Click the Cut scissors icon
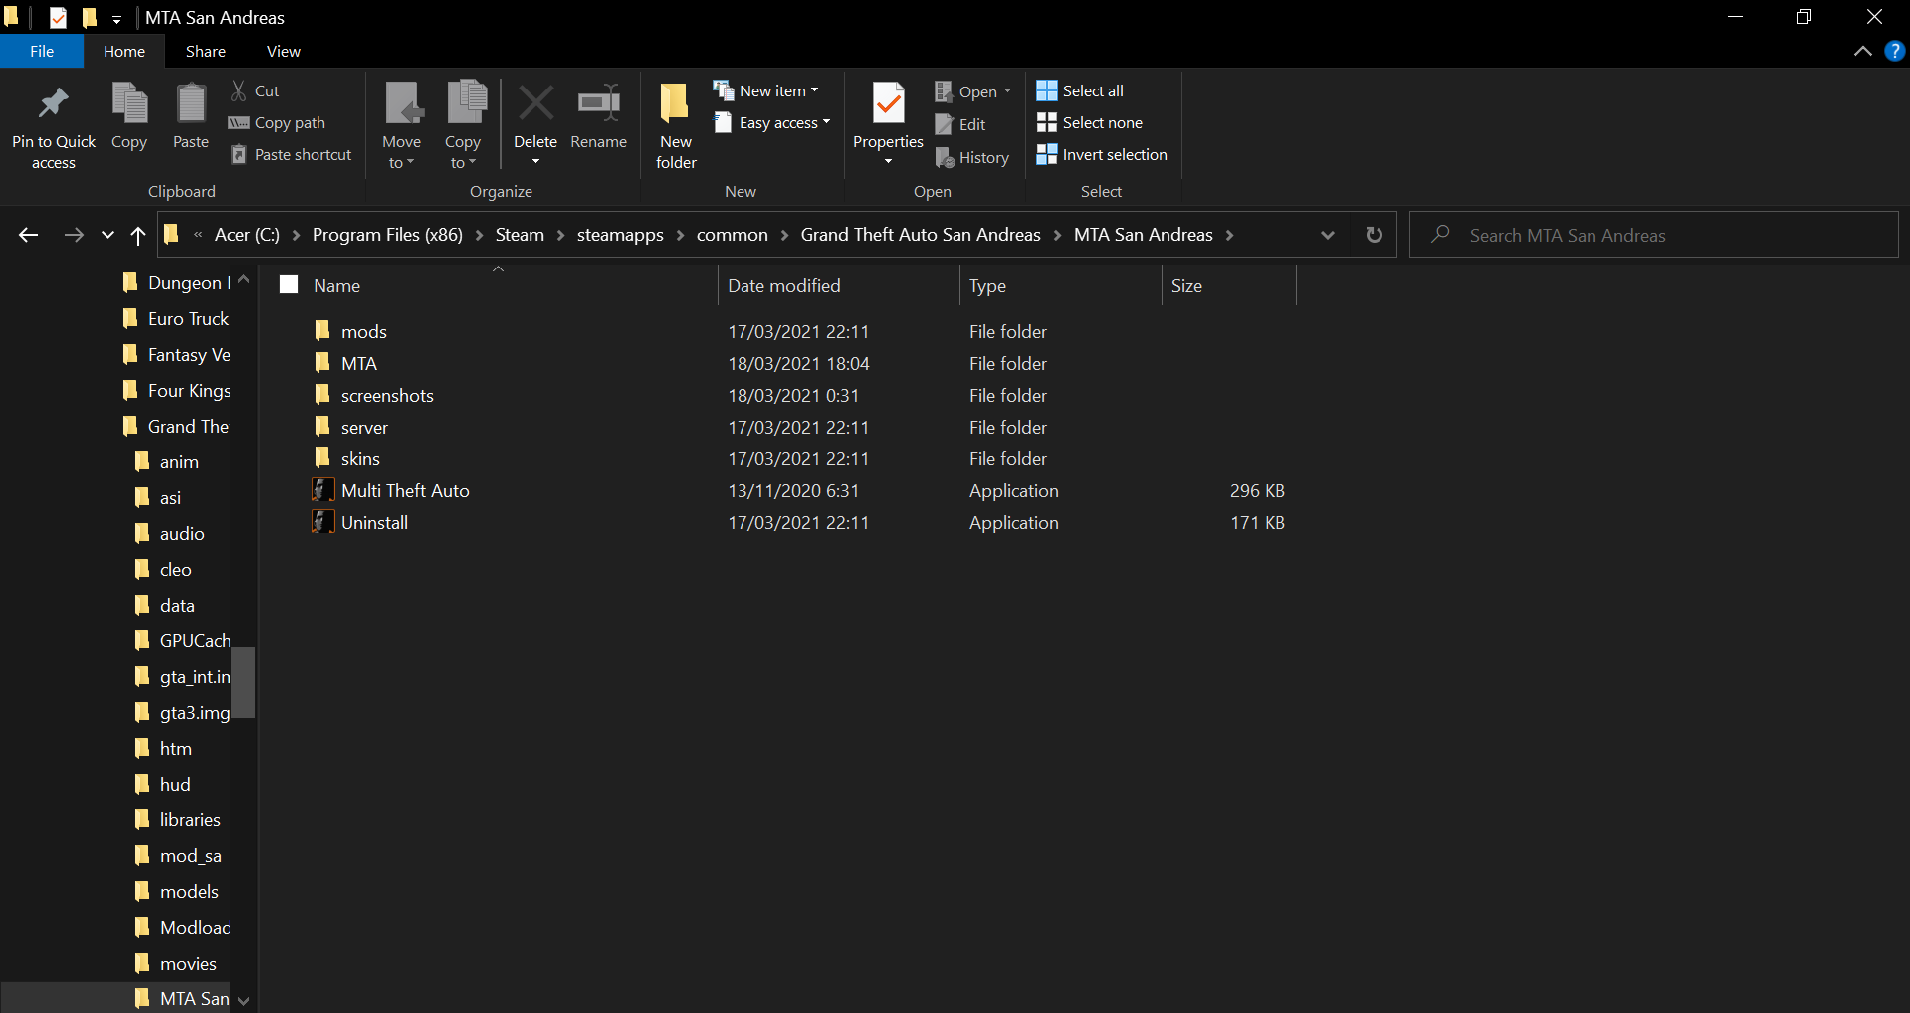The image size is (1910, 1013). tap(239, 91)
